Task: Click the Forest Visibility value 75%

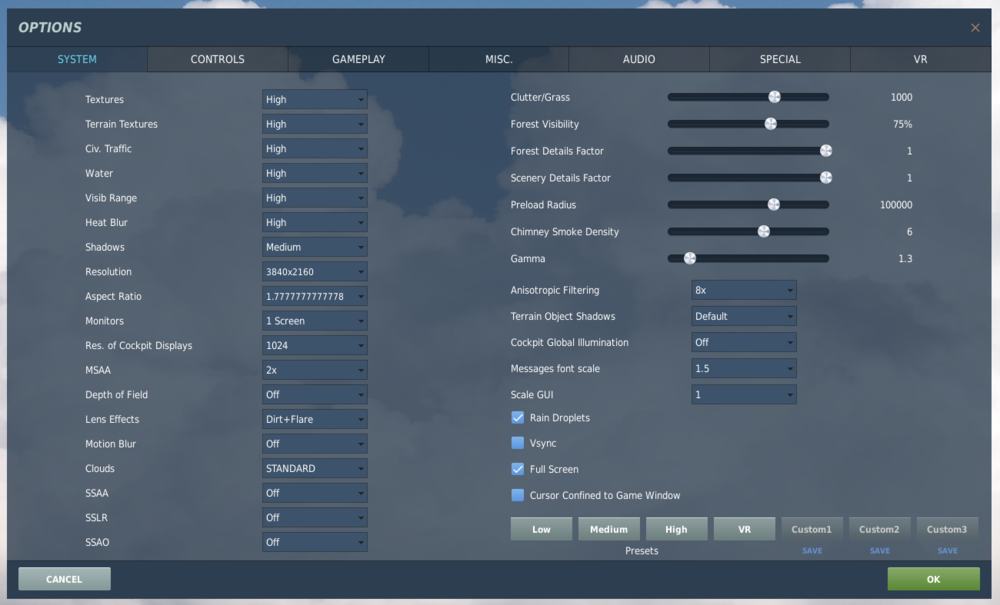Action: 902,124
